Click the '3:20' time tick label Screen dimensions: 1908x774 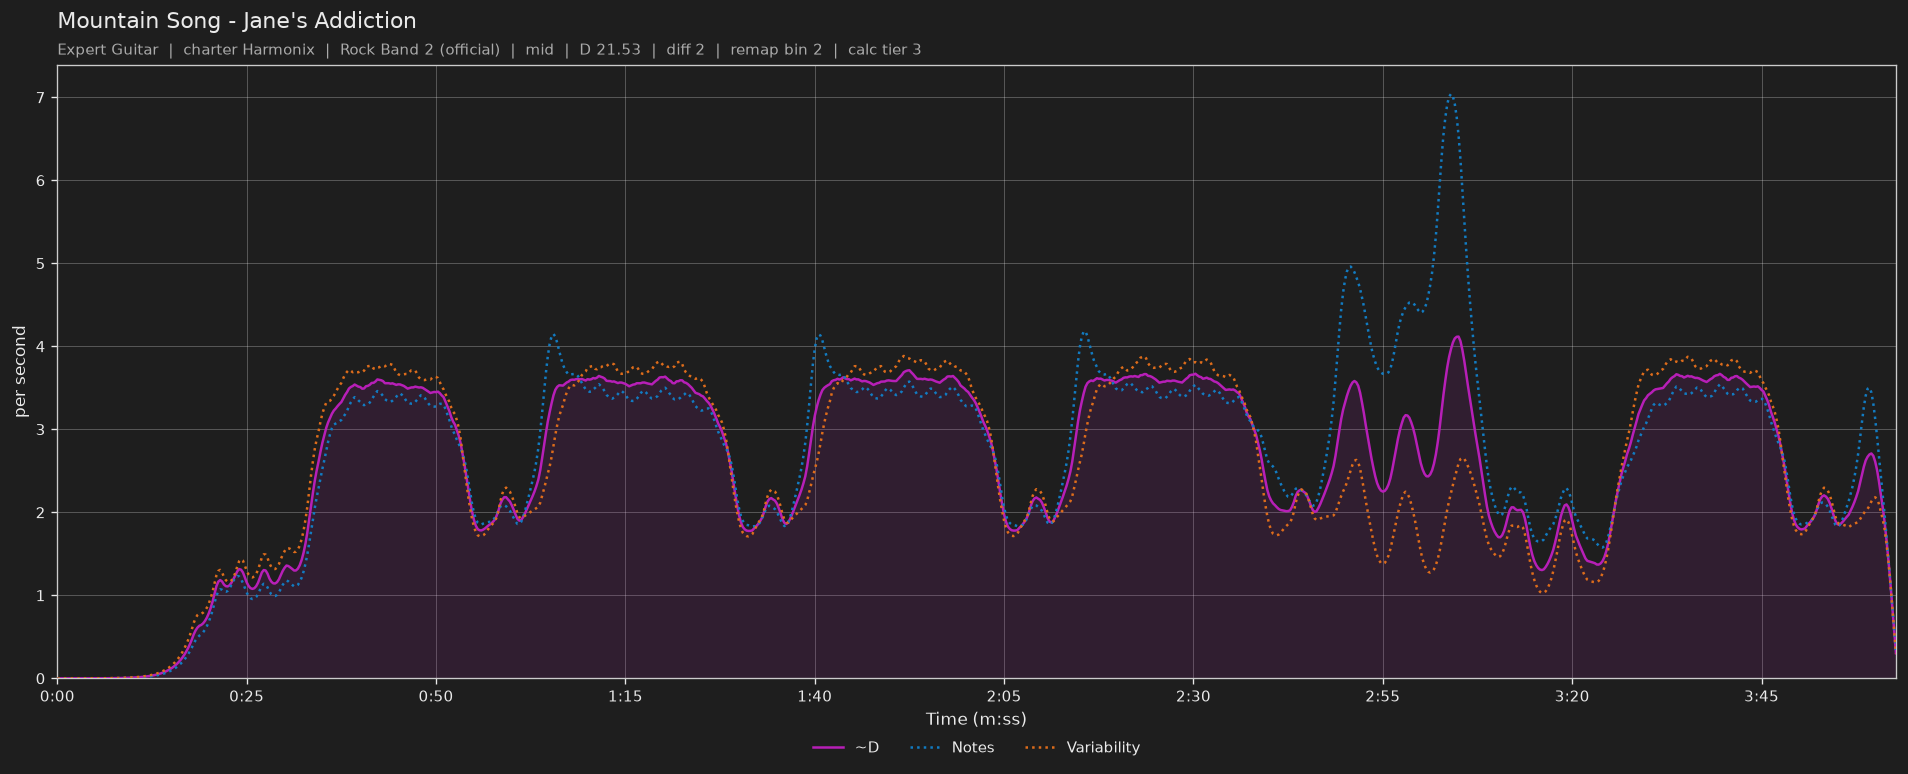click(x=1572, y=696)
